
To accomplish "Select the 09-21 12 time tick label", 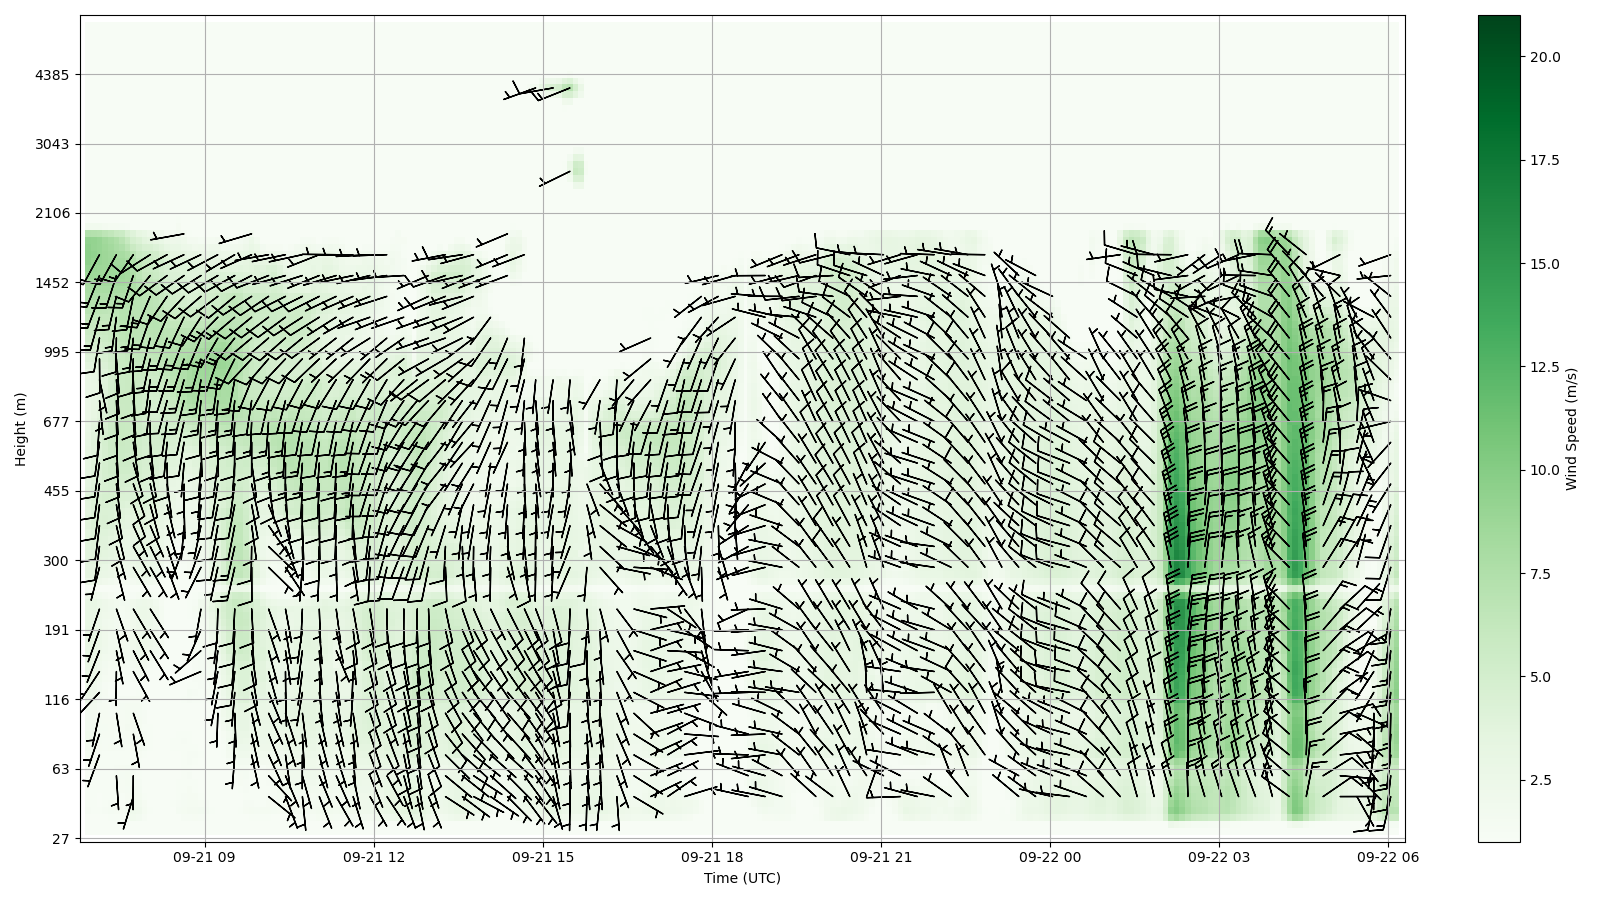I will click(x=374, y=857).
